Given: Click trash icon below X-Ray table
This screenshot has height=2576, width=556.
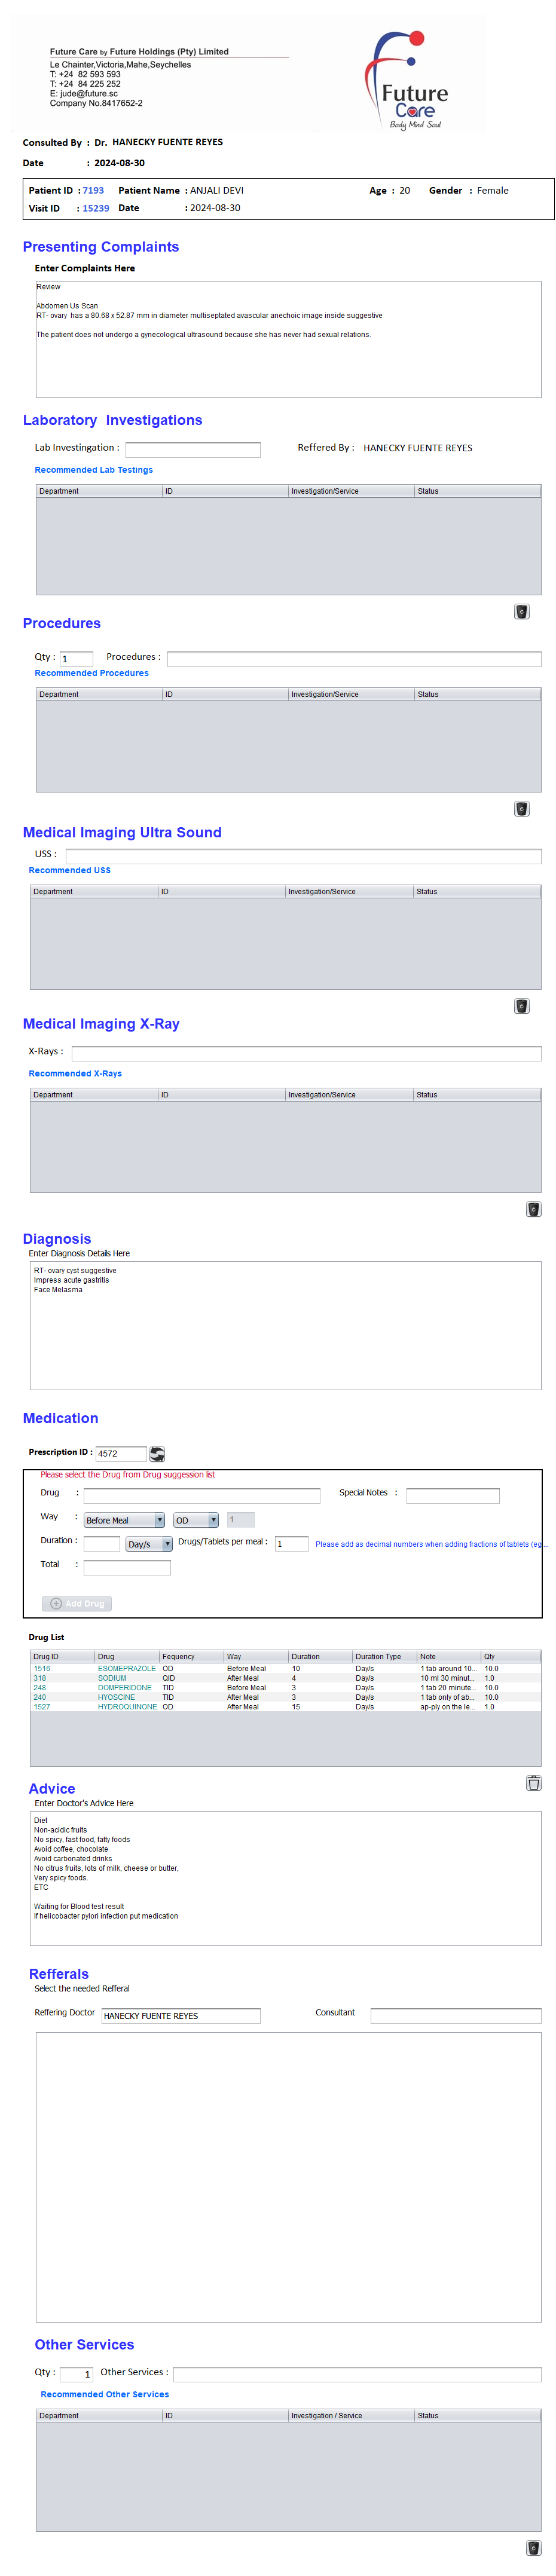Looking at the screenshot, I should click(533, 1209).
